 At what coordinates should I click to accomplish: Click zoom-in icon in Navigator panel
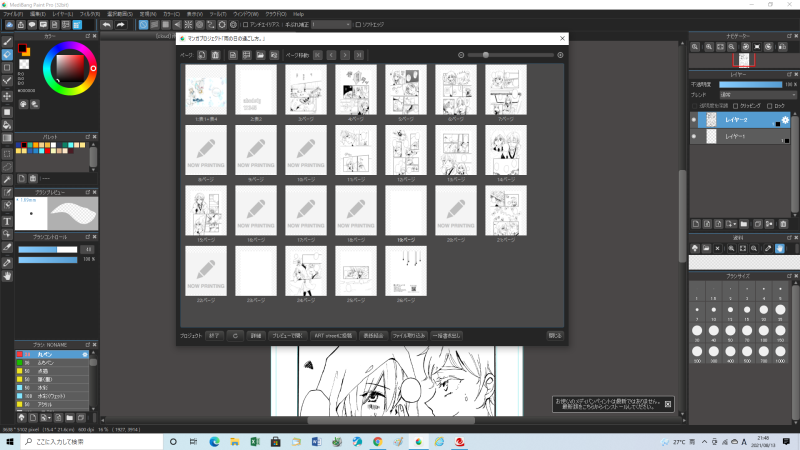pos(709,47)
